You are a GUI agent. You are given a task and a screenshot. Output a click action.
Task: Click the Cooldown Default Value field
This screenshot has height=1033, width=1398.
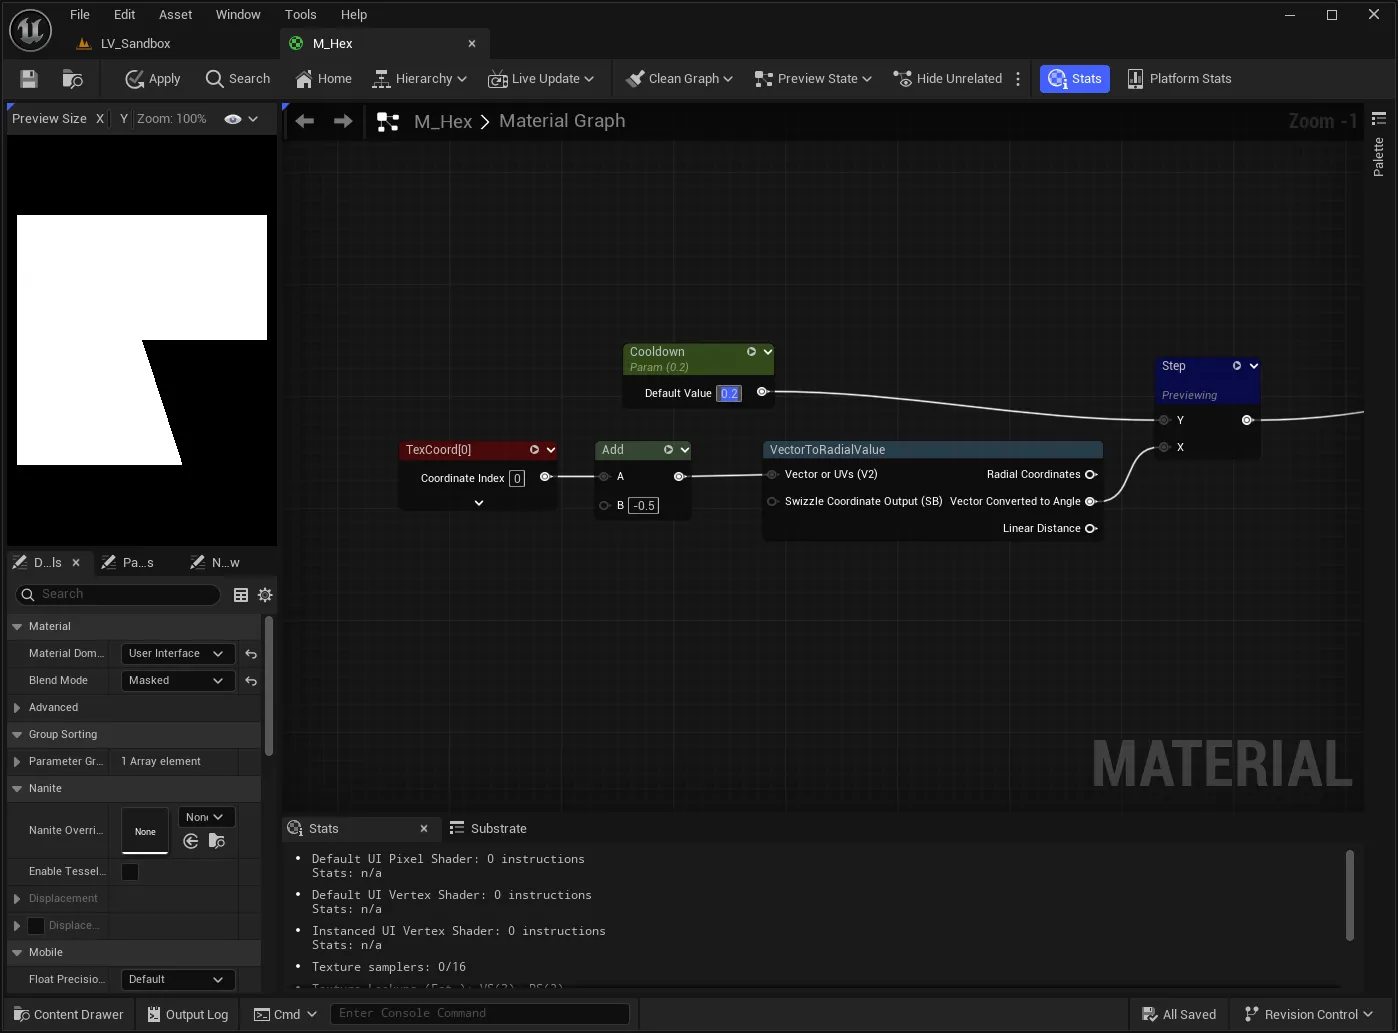[729, 394]
